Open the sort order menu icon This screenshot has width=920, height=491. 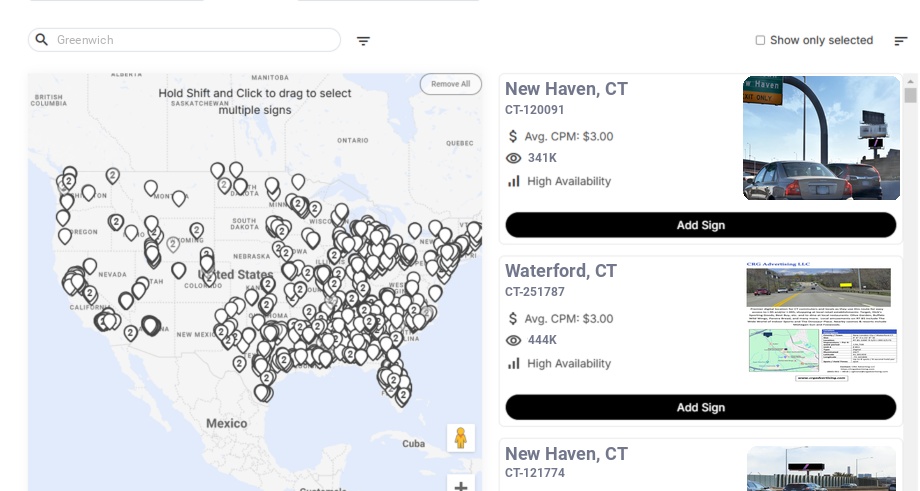(x=900, y=41)
